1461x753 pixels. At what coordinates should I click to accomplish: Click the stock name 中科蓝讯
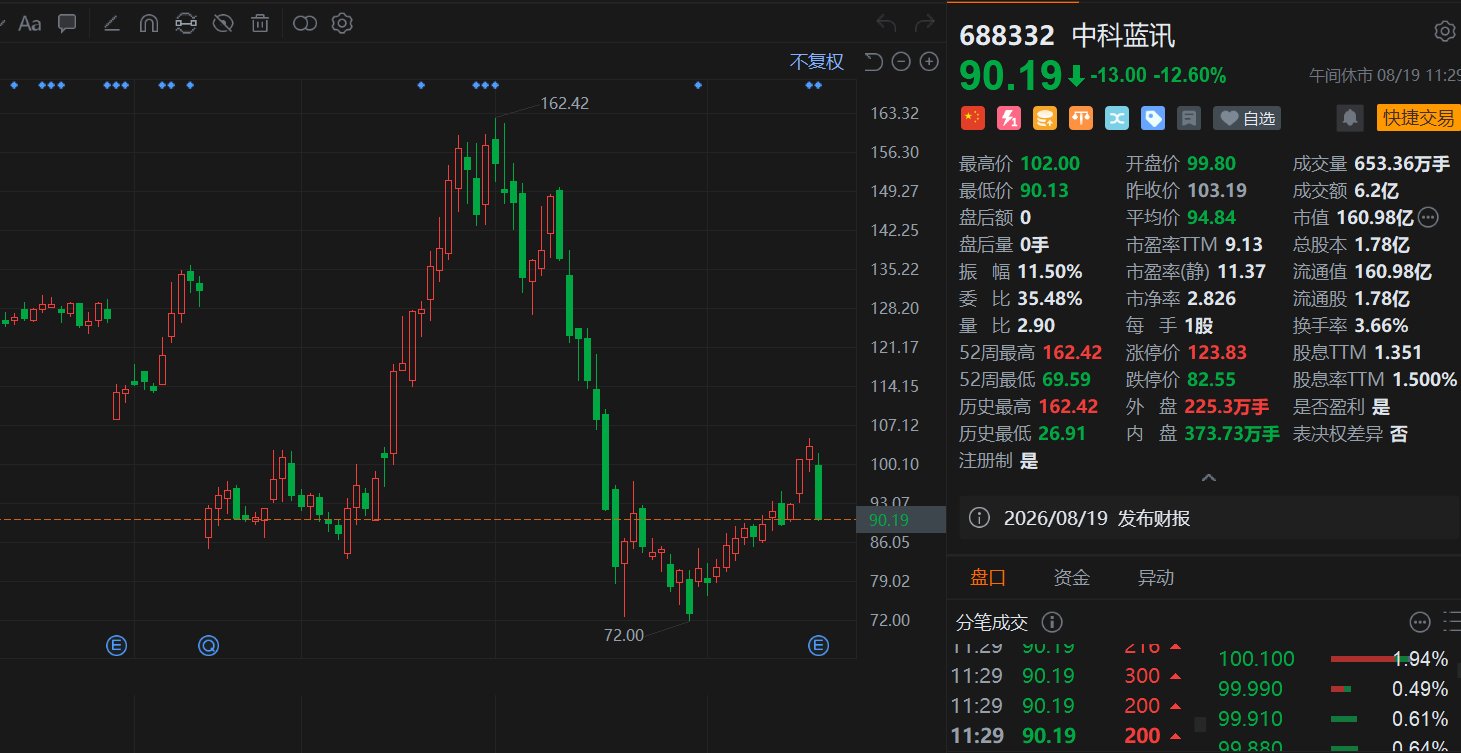(x=1123, y=36)
